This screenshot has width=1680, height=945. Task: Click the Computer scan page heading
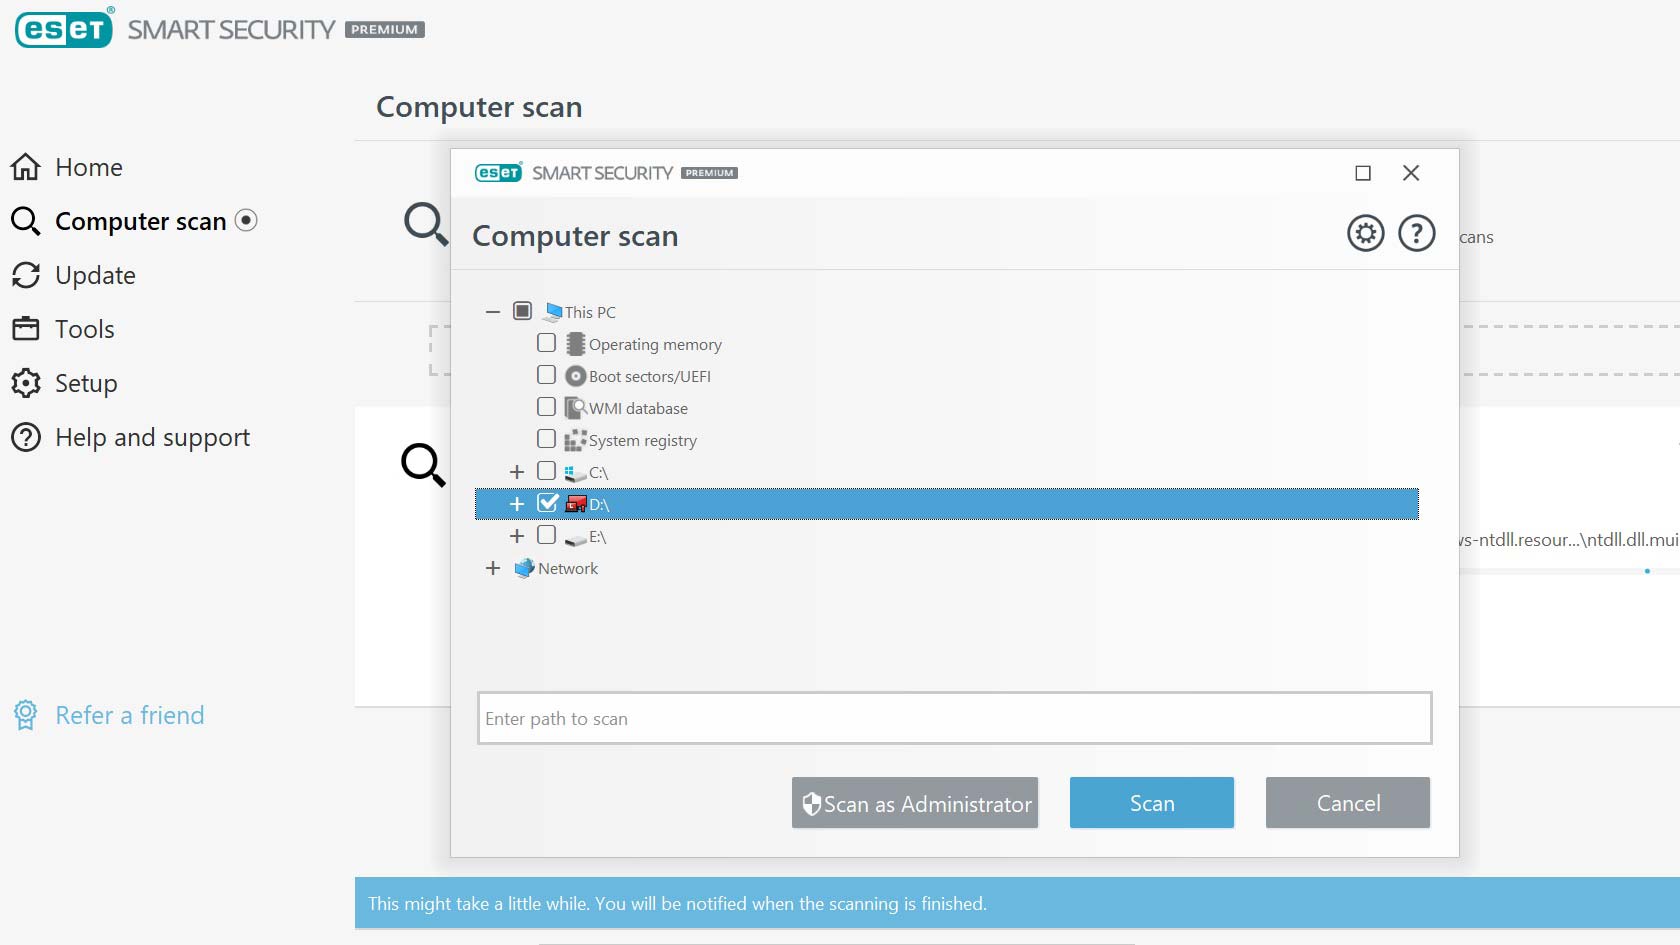pos(479,107)
